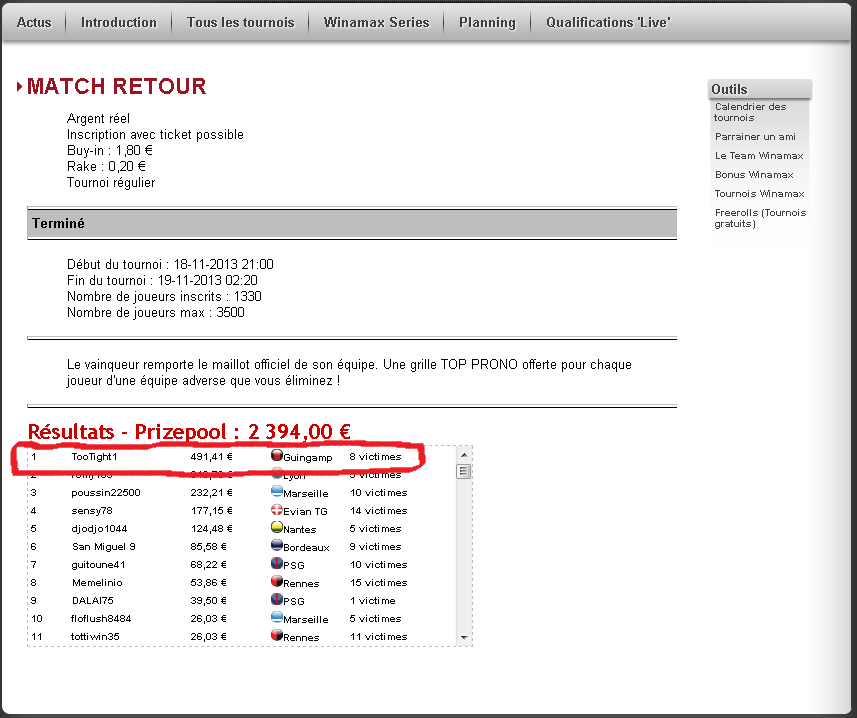Click 1 victime in DALAI75 row
The width and height of the screenshot is (857, 718).
[373, 601]
